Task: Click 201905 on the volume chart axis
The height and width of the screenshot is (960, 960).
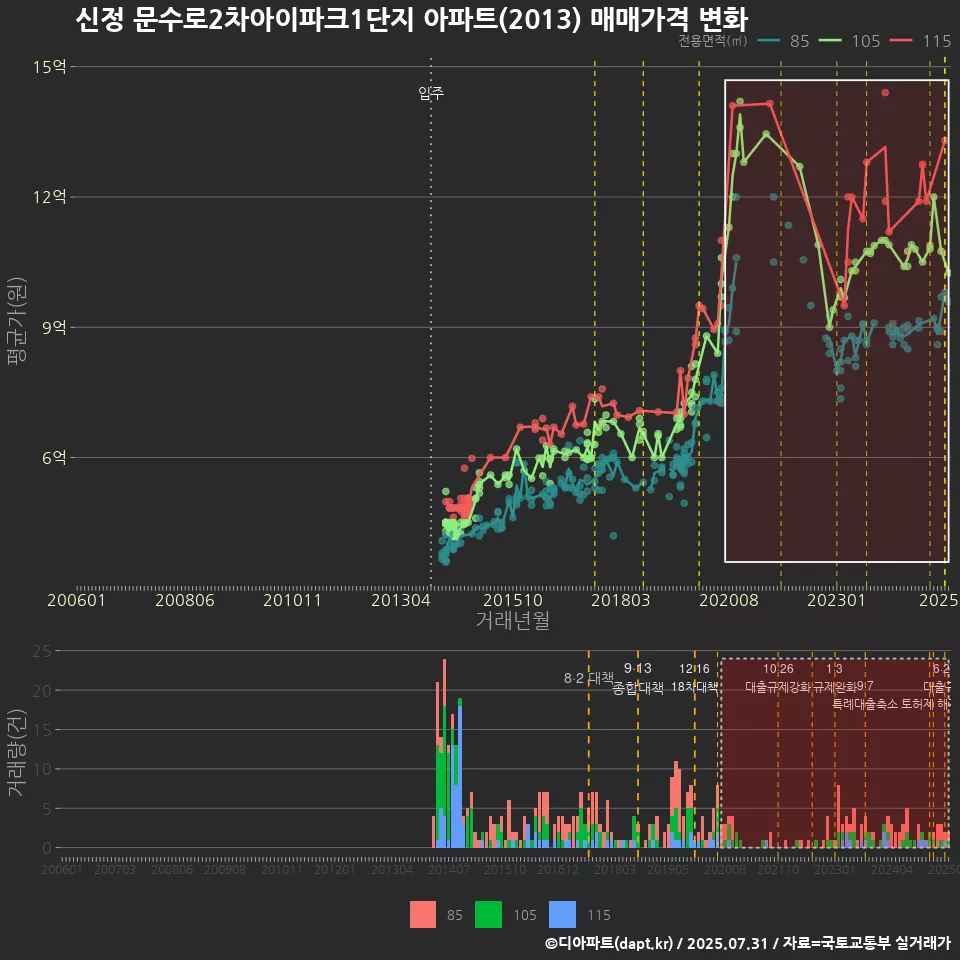Action: 668,869
